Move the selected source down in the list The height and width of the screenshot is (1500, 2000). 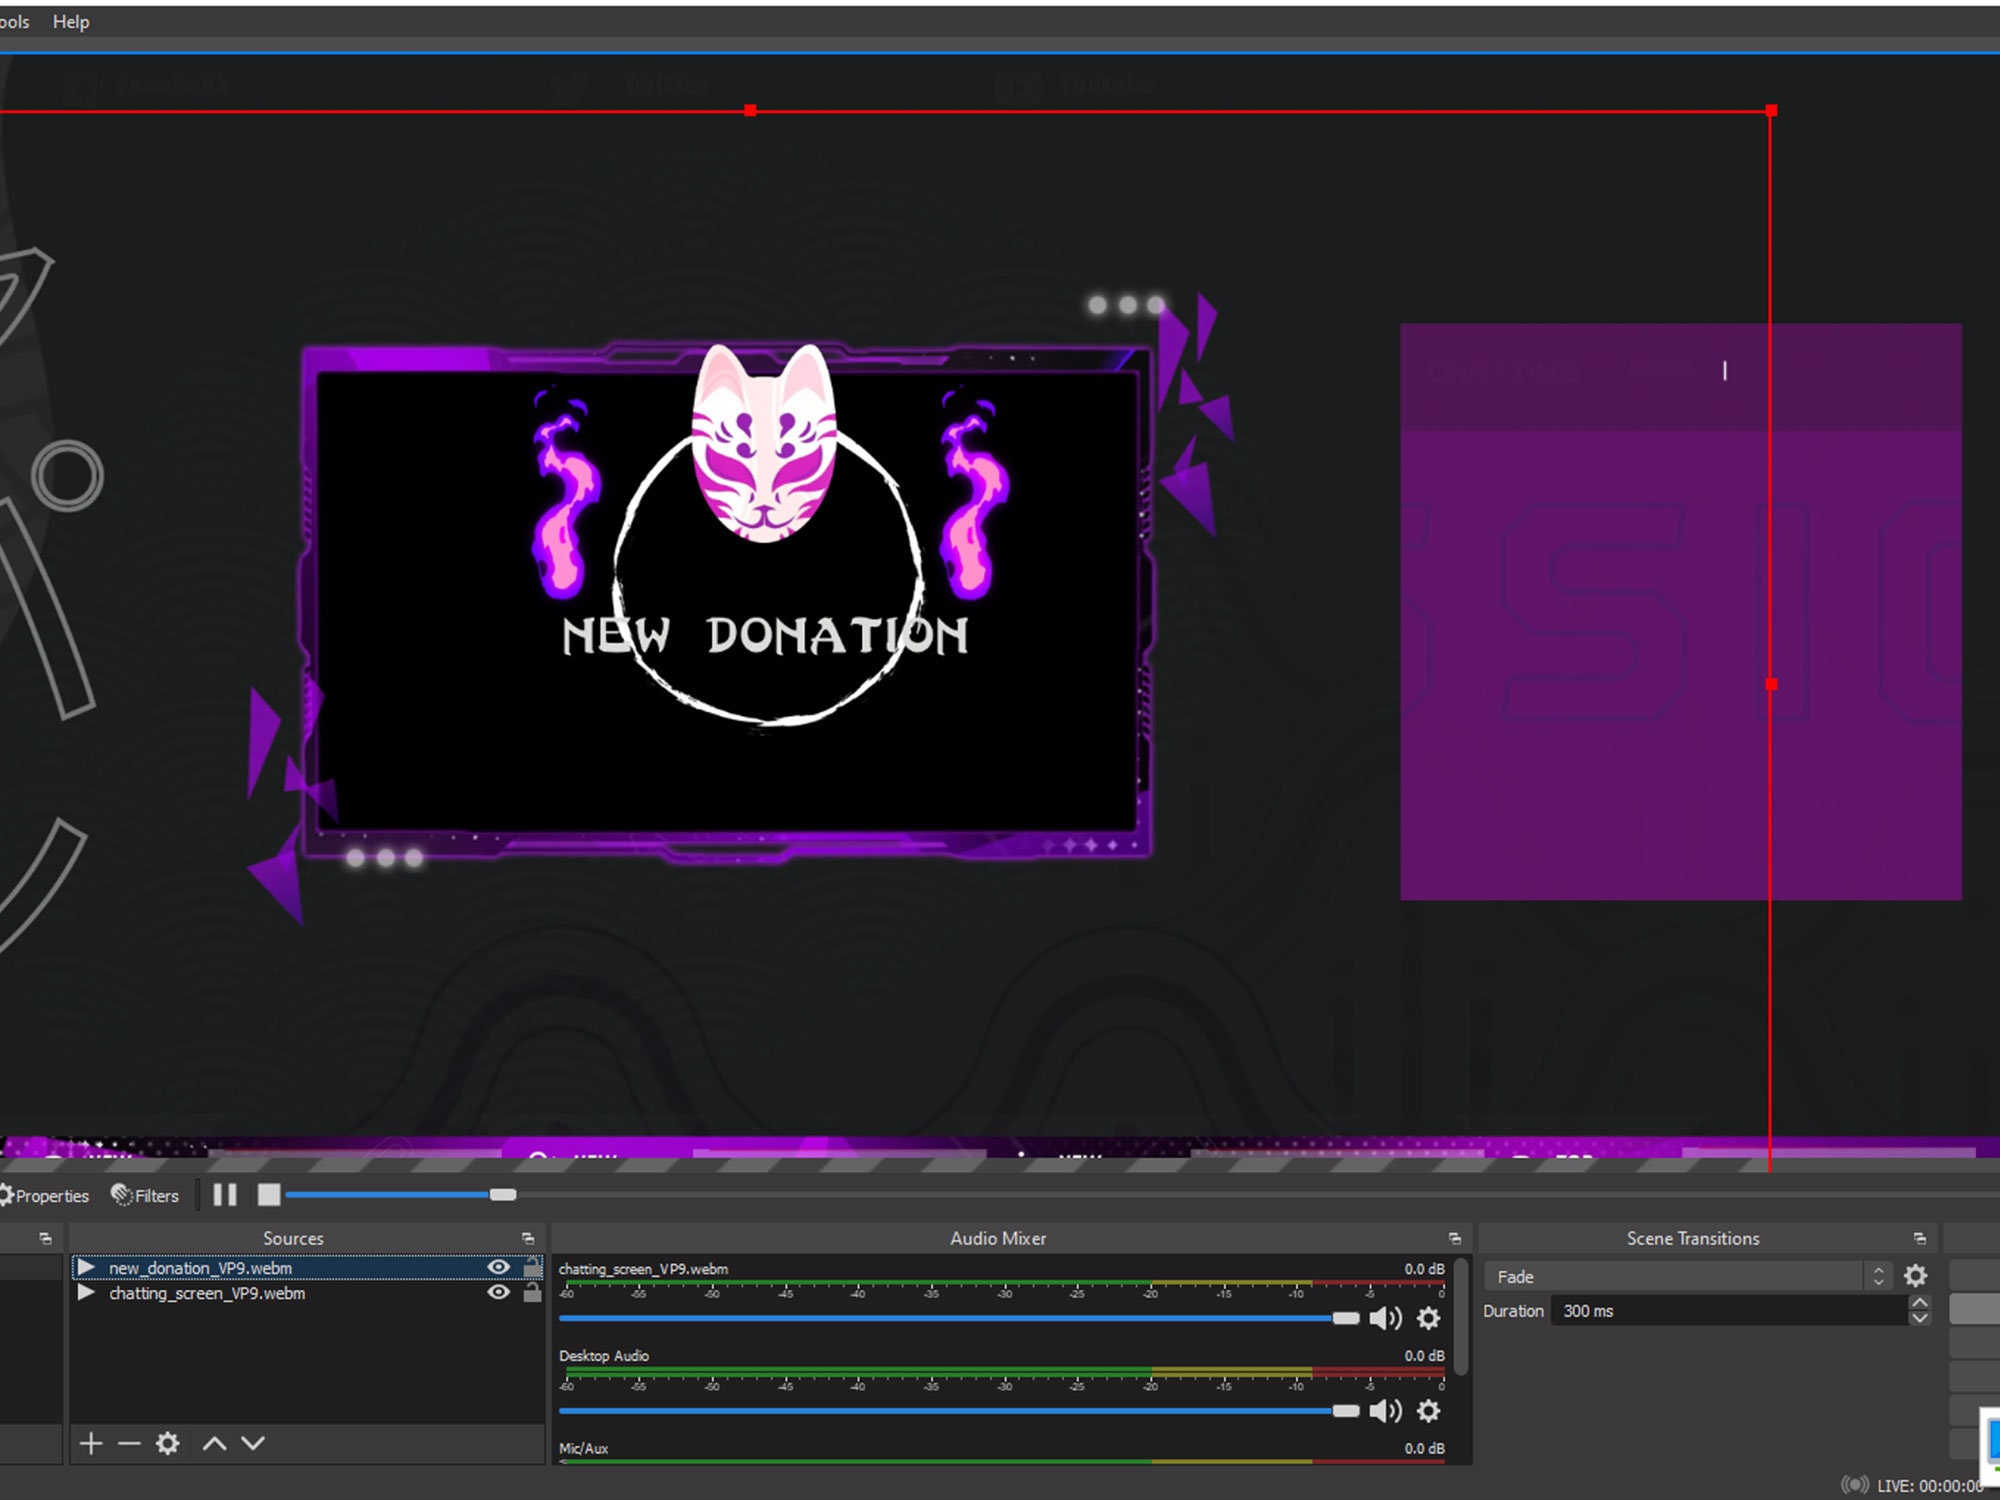(x=252, y=1443)
